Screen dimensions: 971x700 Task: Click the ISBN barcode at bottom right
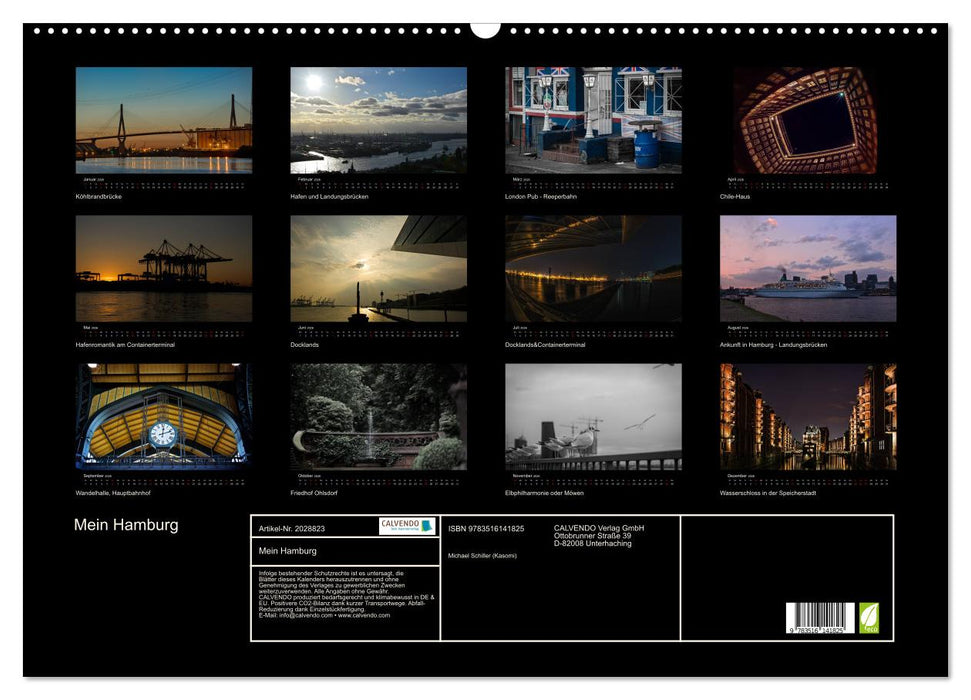point(822,615)
